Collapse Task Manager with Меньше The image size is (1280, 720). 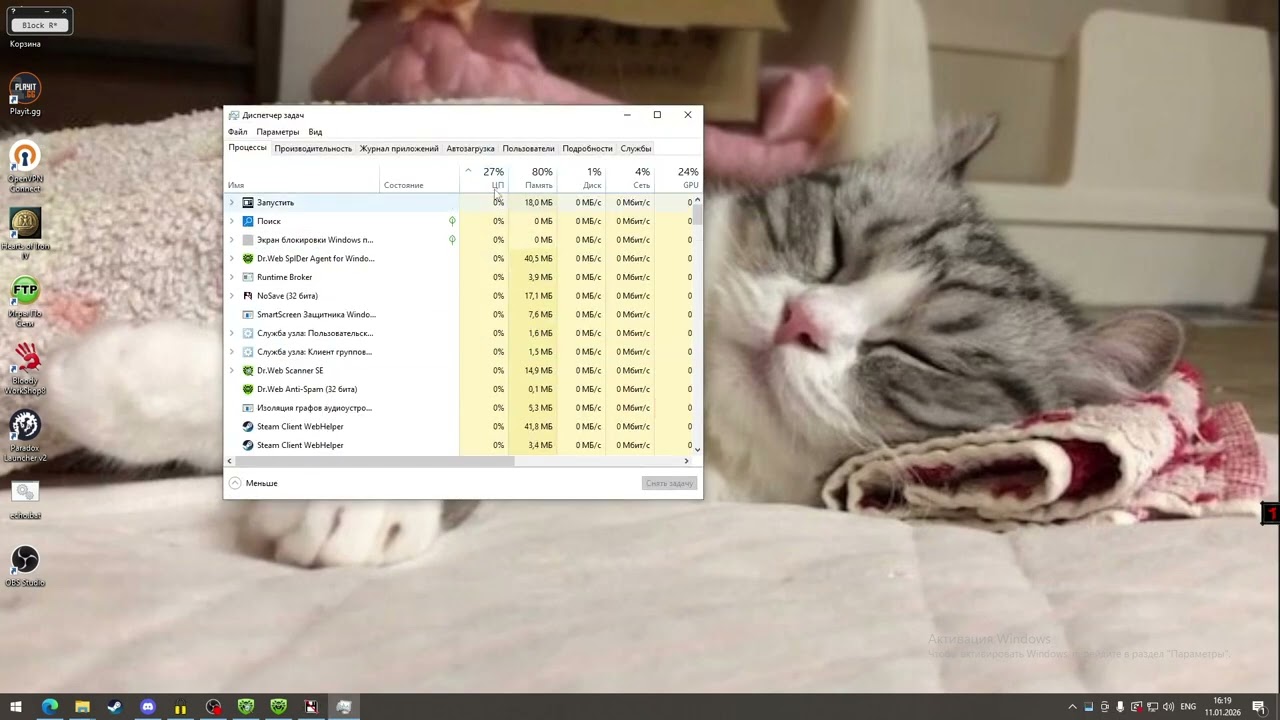point(253,483)
